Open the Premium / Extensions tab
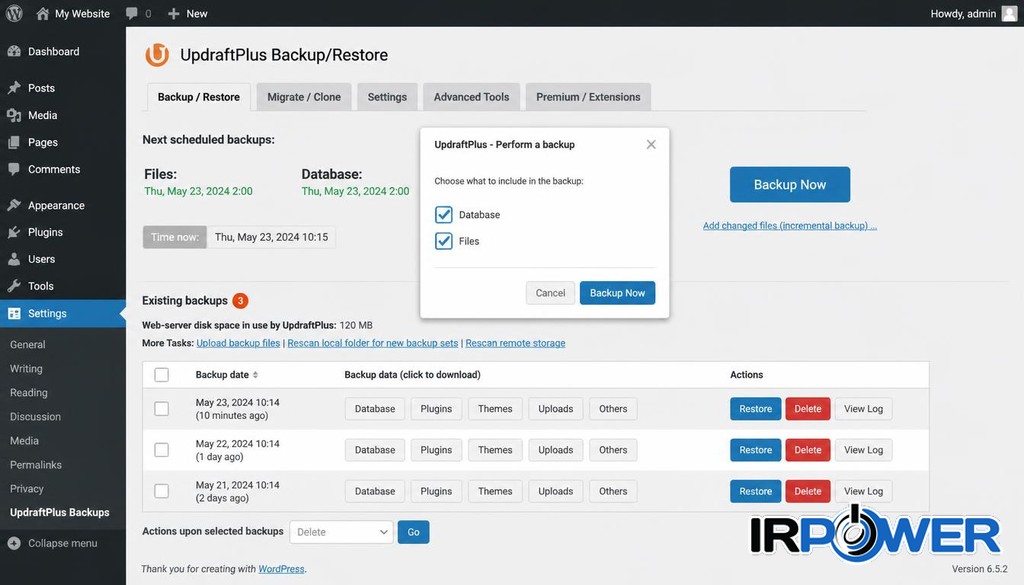This screenshot has height=585, width=1024. tap(588, 97)
